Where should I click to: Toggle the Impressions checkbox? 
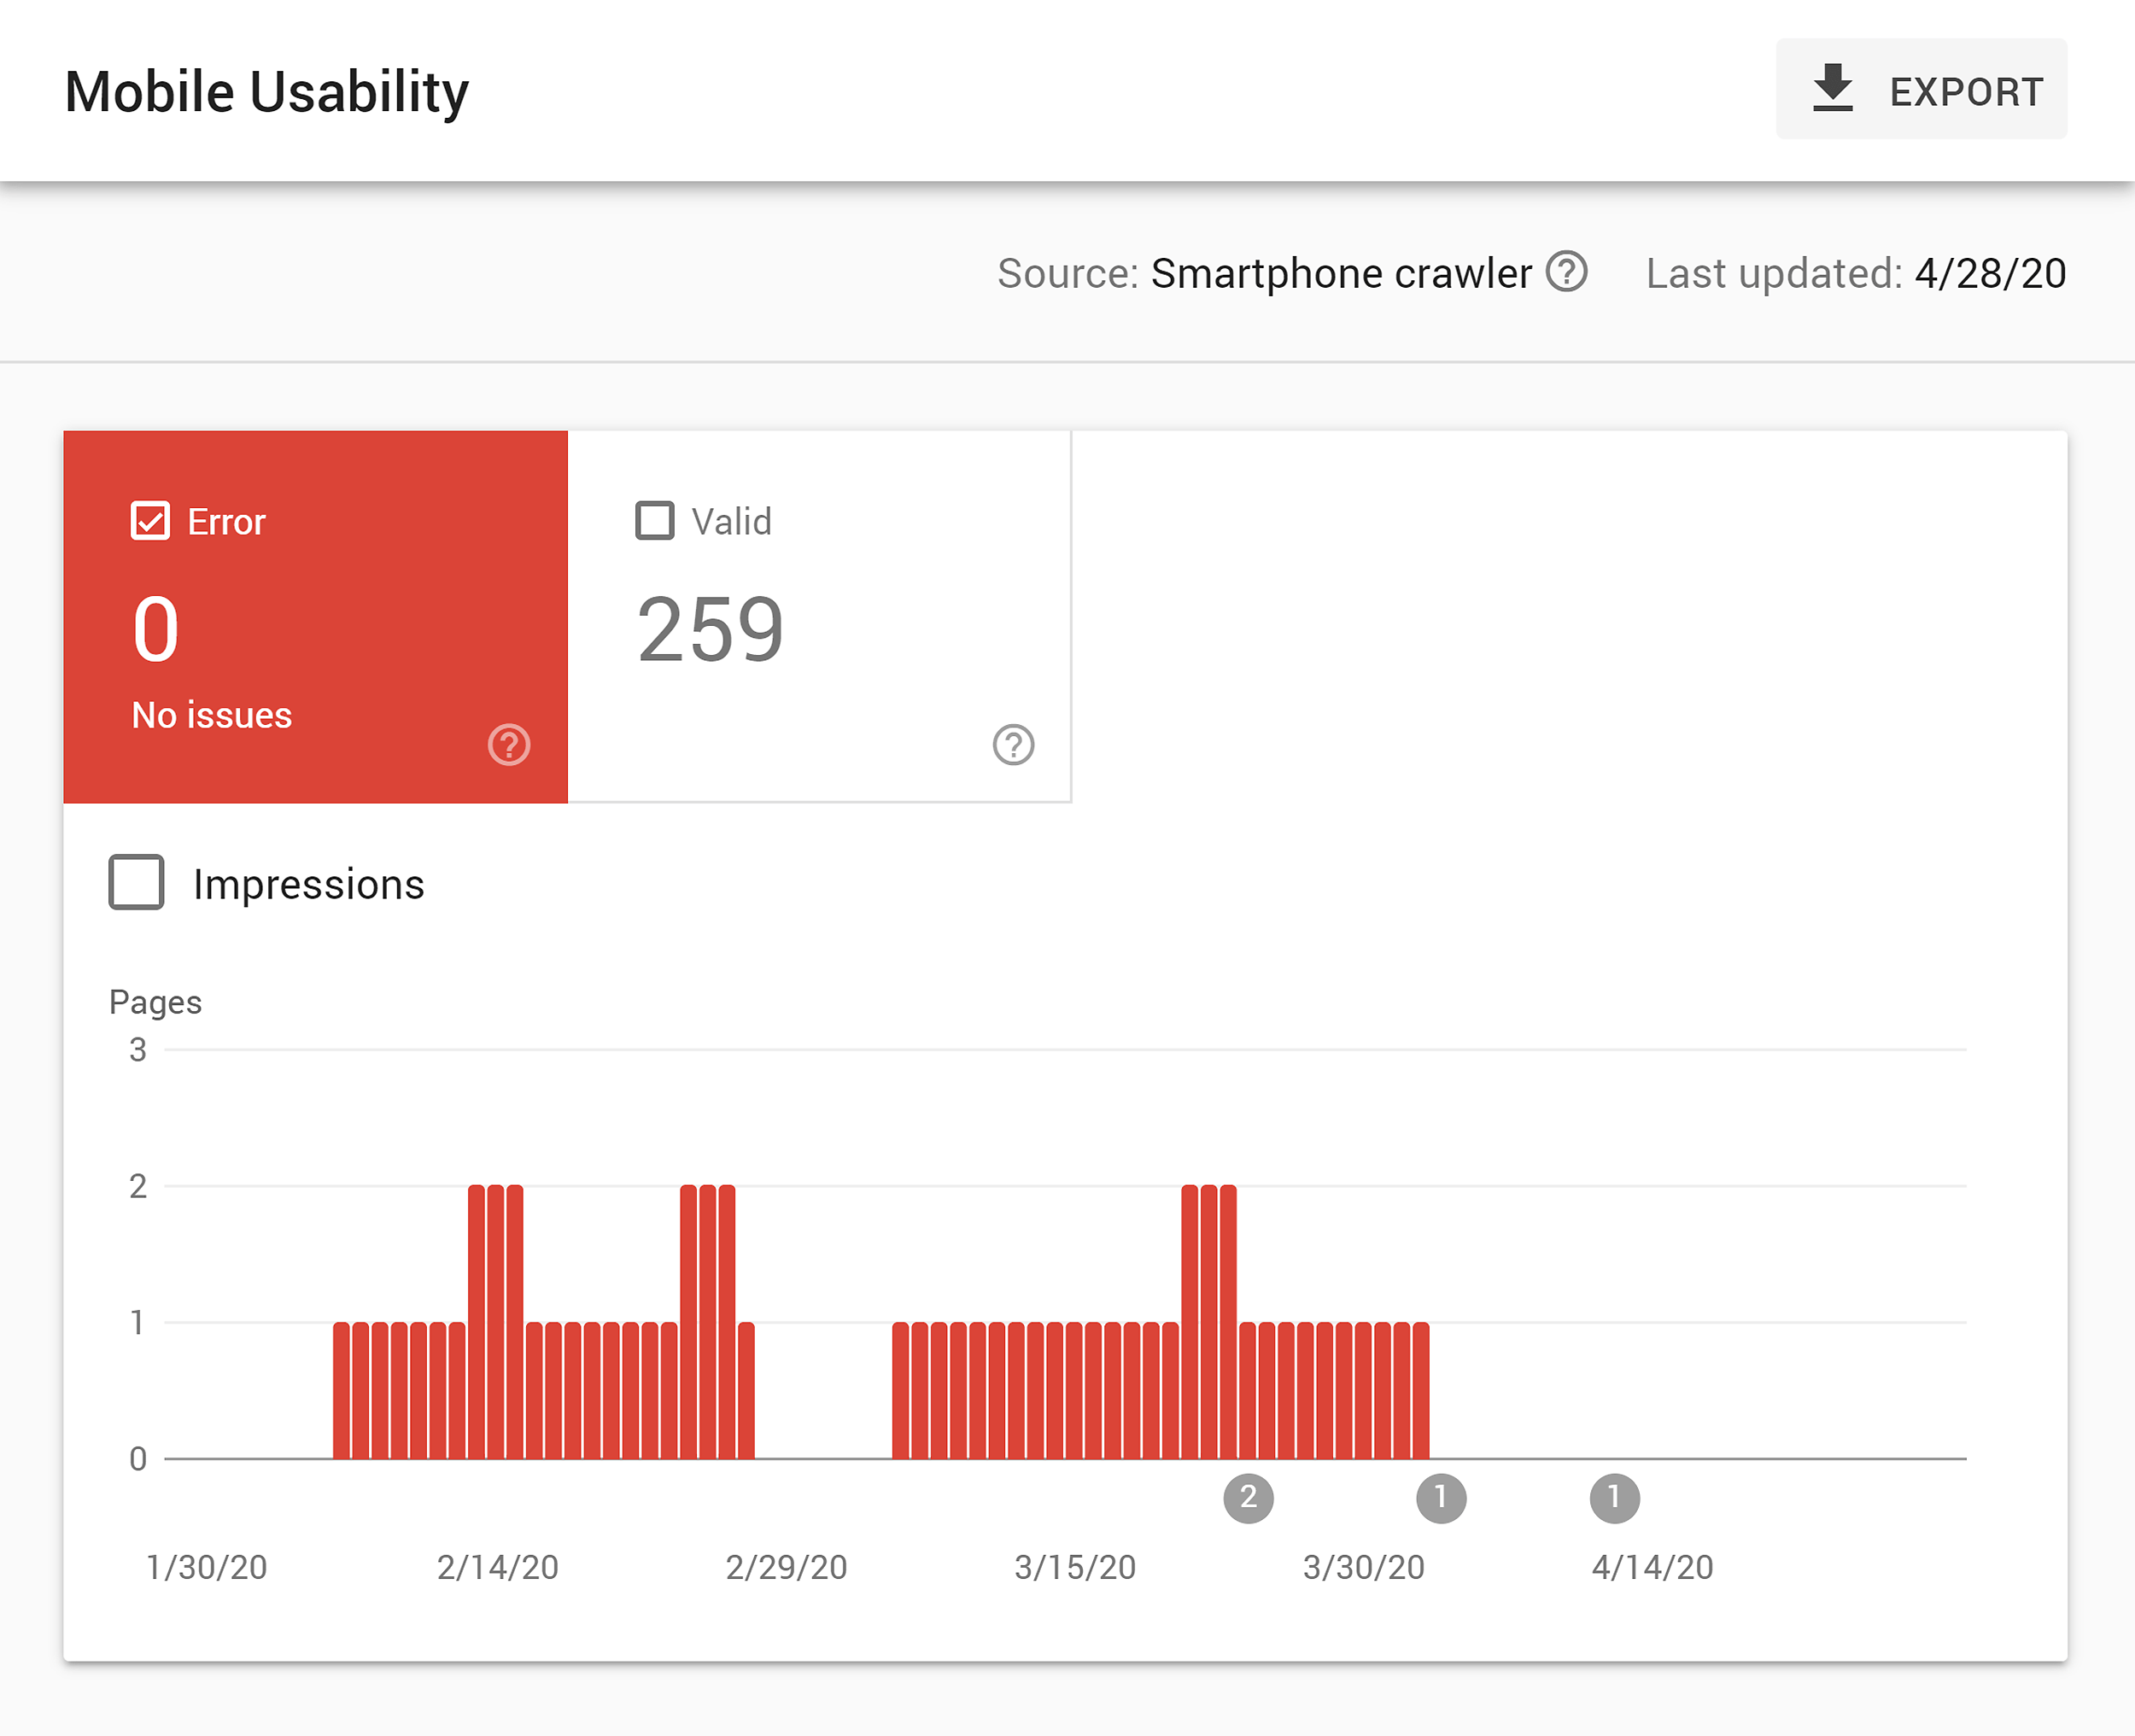136,882
